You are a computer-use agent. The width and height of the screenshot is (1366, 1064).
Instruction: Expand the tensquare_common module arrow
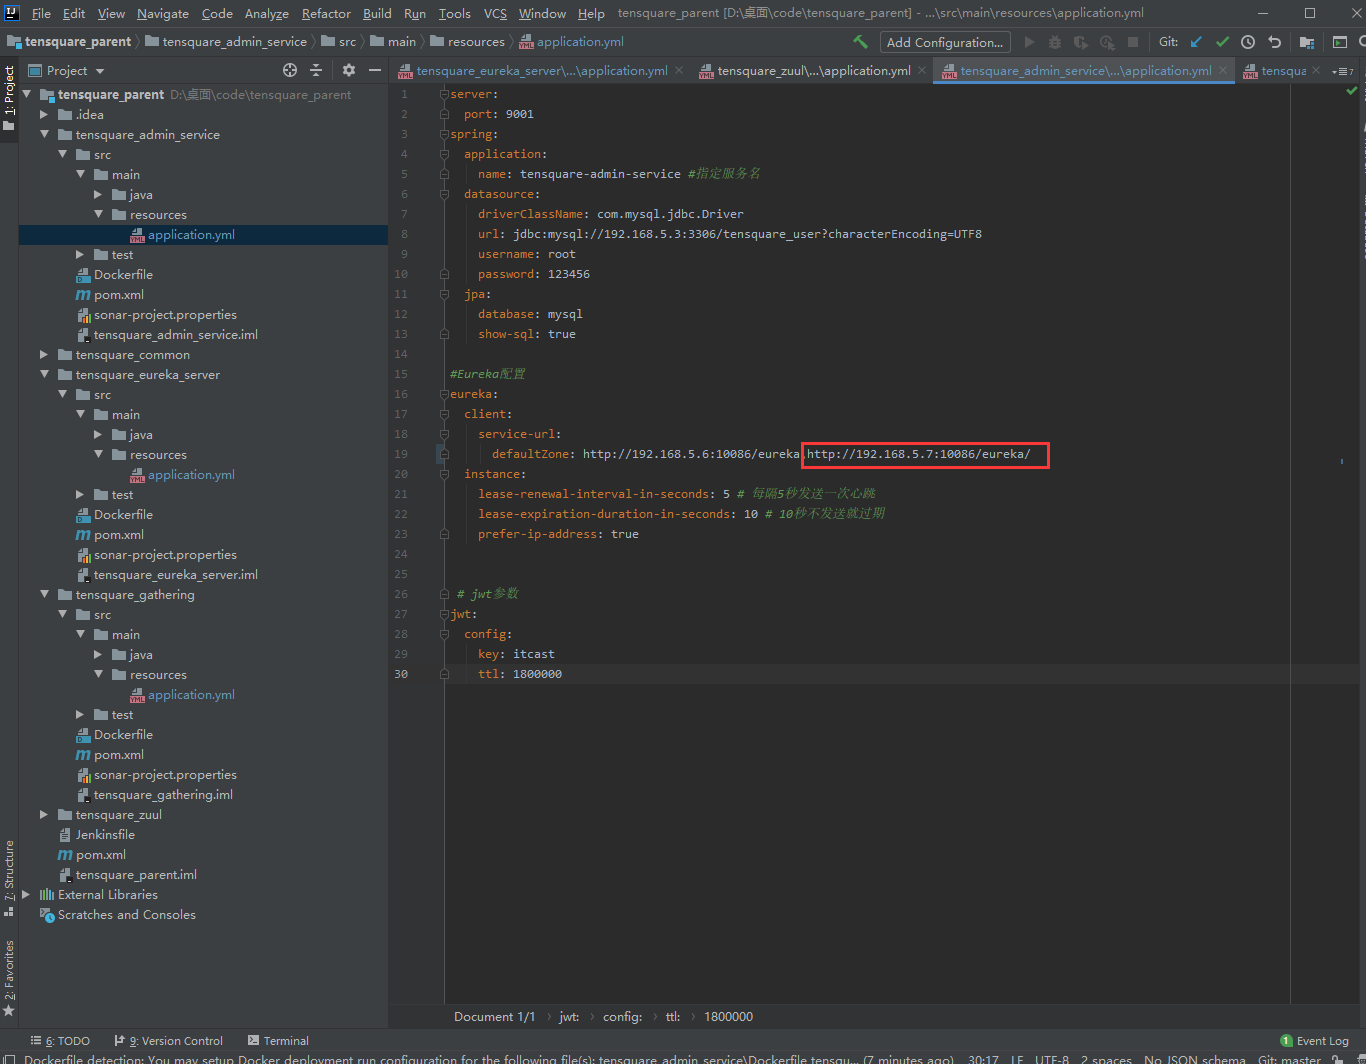pyautogui.click(x=44, y=355)
